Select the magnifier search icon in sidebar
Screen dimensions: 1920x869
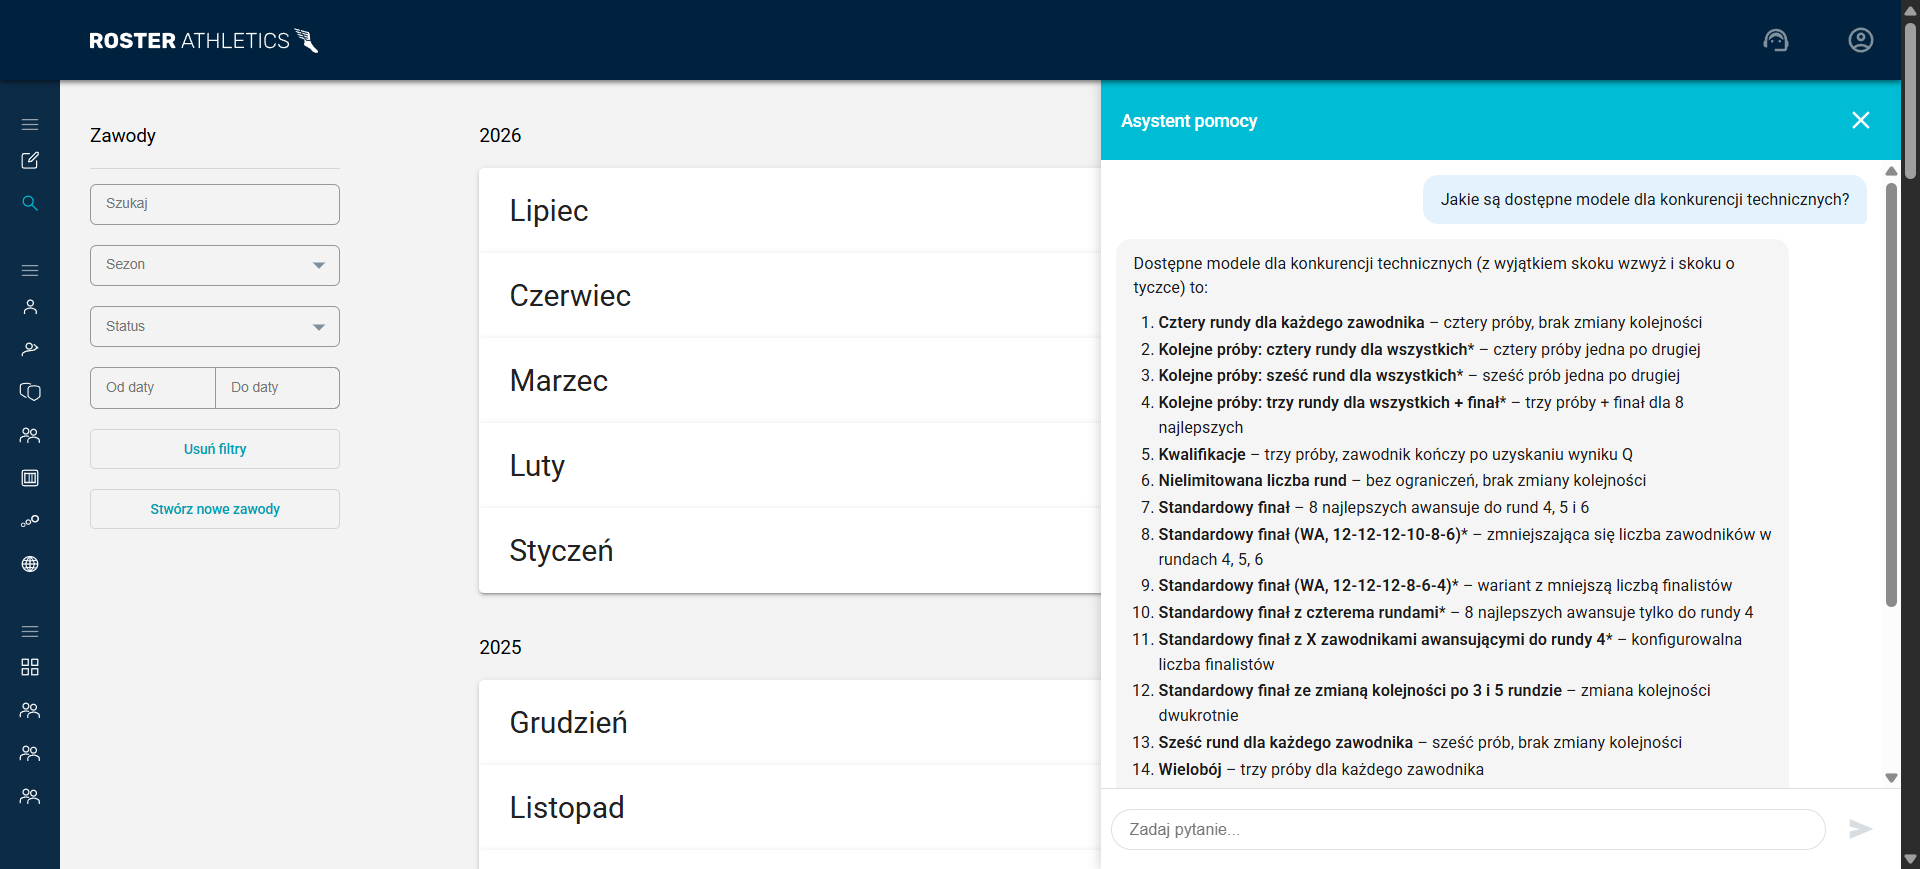(30, 203)
